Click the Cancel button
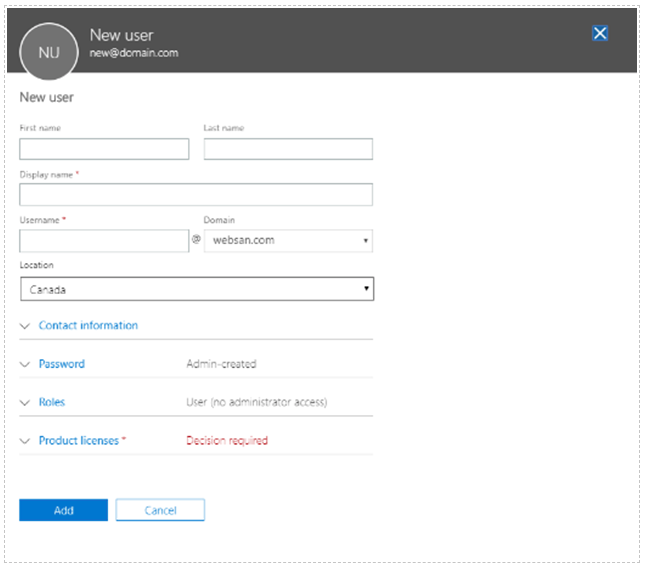 pos(160,510)
